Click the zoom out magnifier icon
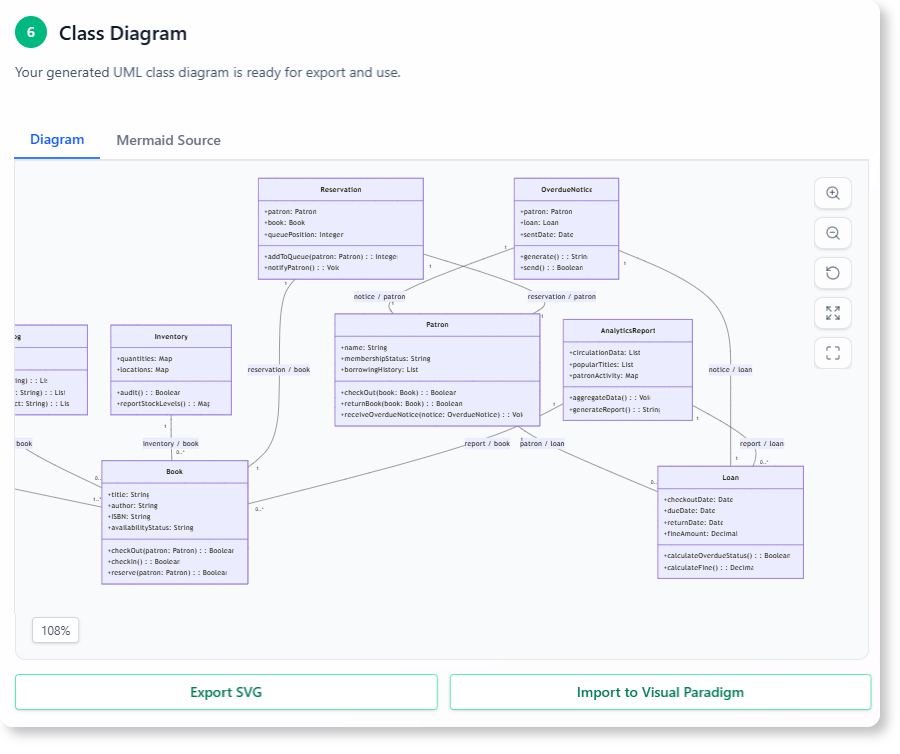Viewport: 900px width, 754px height. [832, 233]
